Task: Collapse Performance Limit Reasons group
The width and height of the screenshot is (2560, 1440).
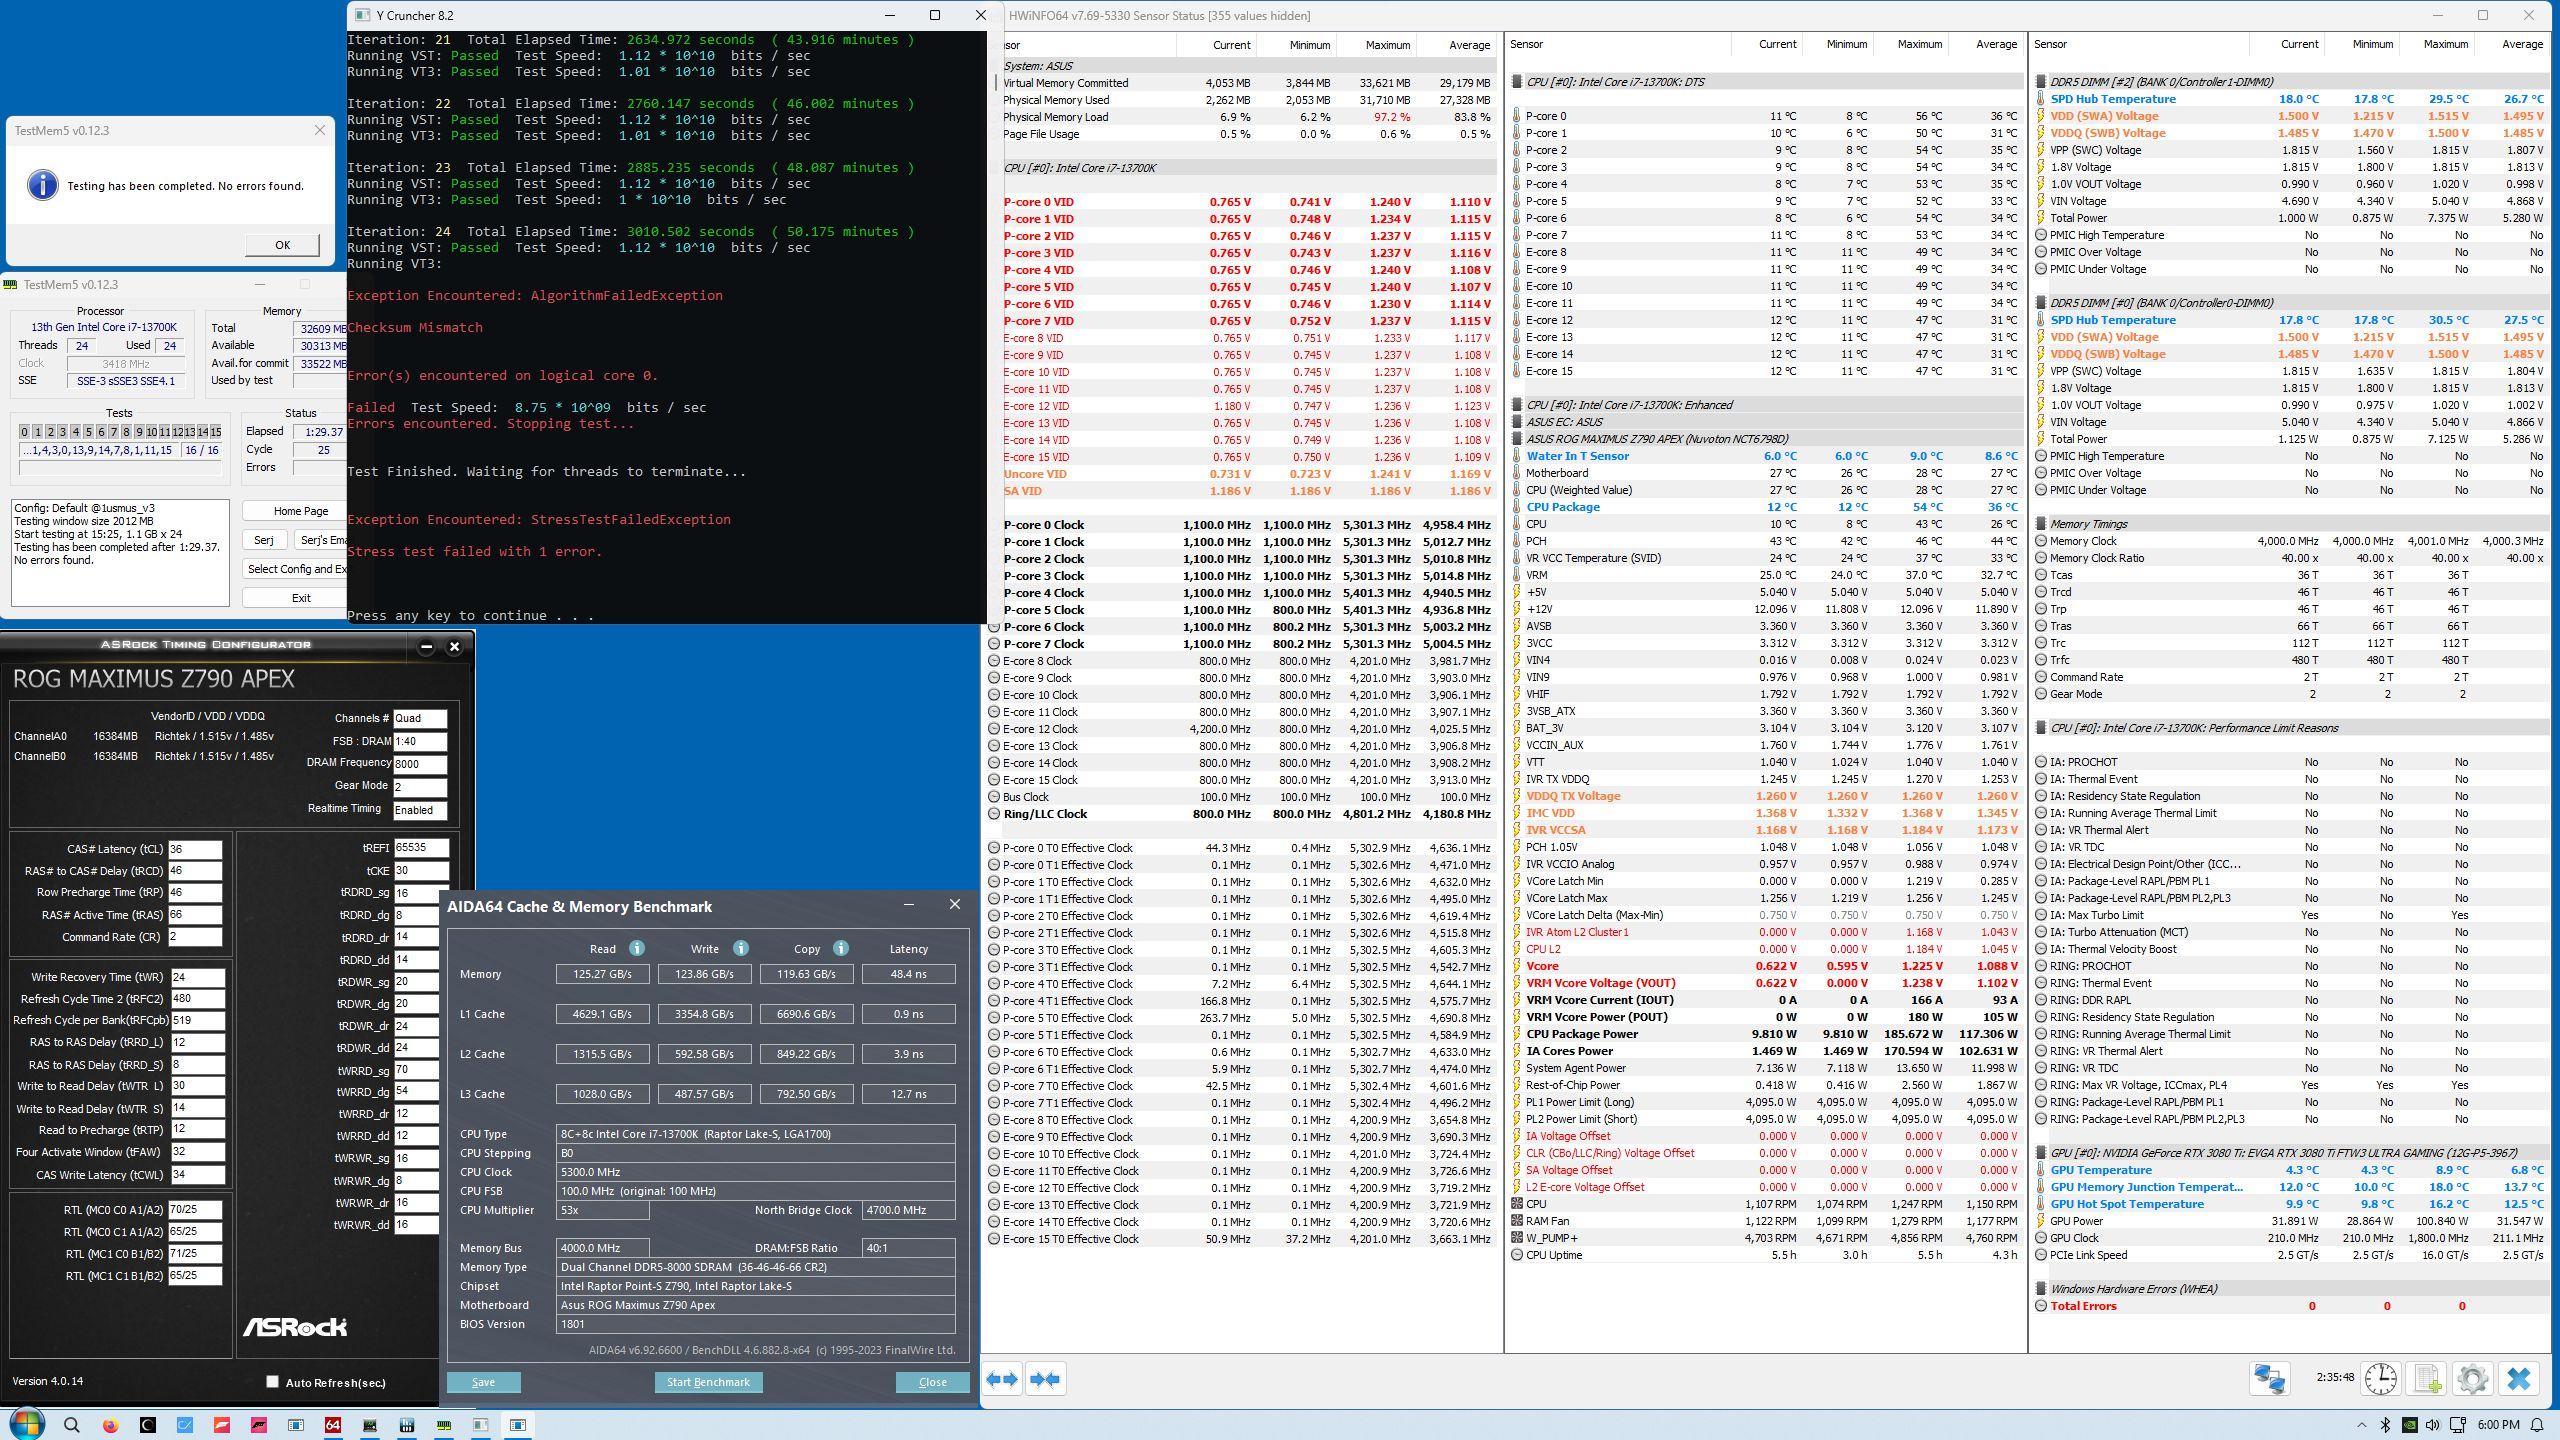Action: (x=2041, y=728)
